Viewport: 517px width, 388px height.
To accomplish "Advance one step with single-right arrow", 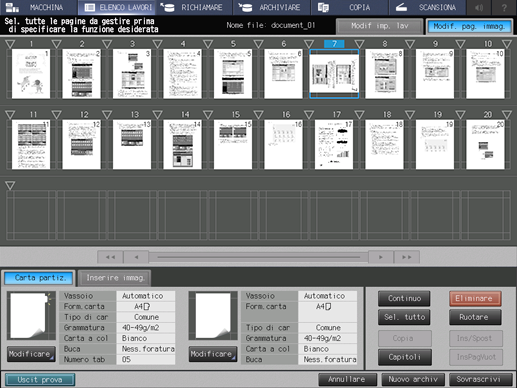I will click(381, 257).
